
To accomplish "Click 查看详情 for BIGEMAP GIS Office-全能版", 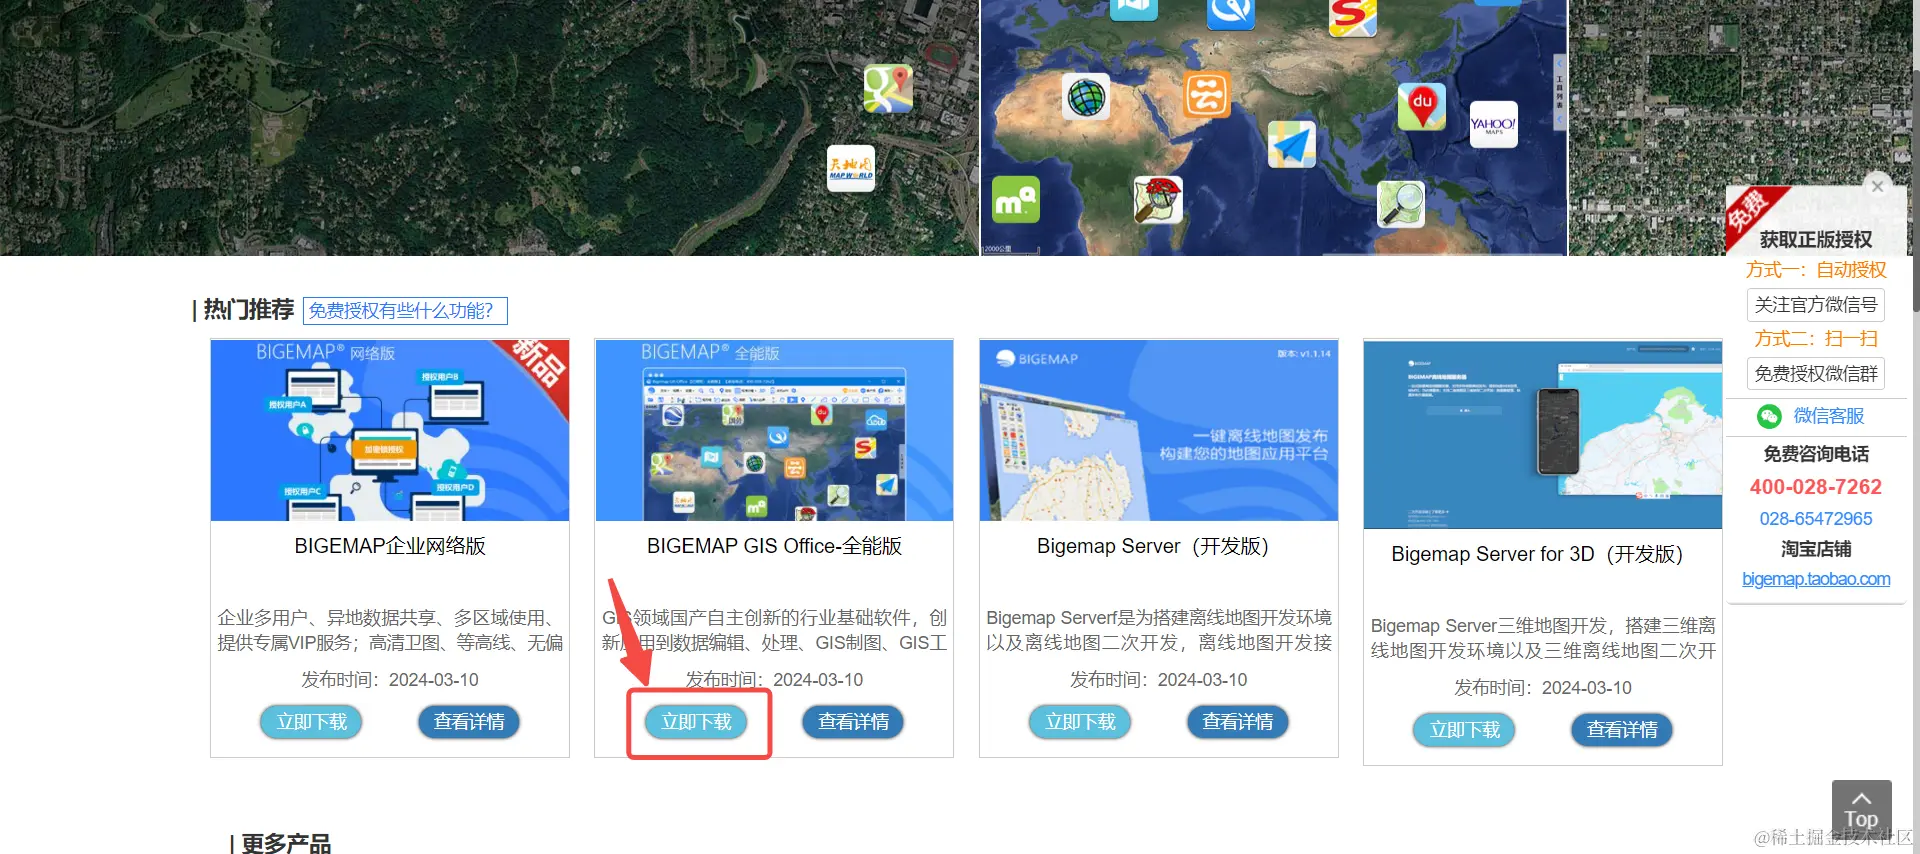I will tap(853, 722).
